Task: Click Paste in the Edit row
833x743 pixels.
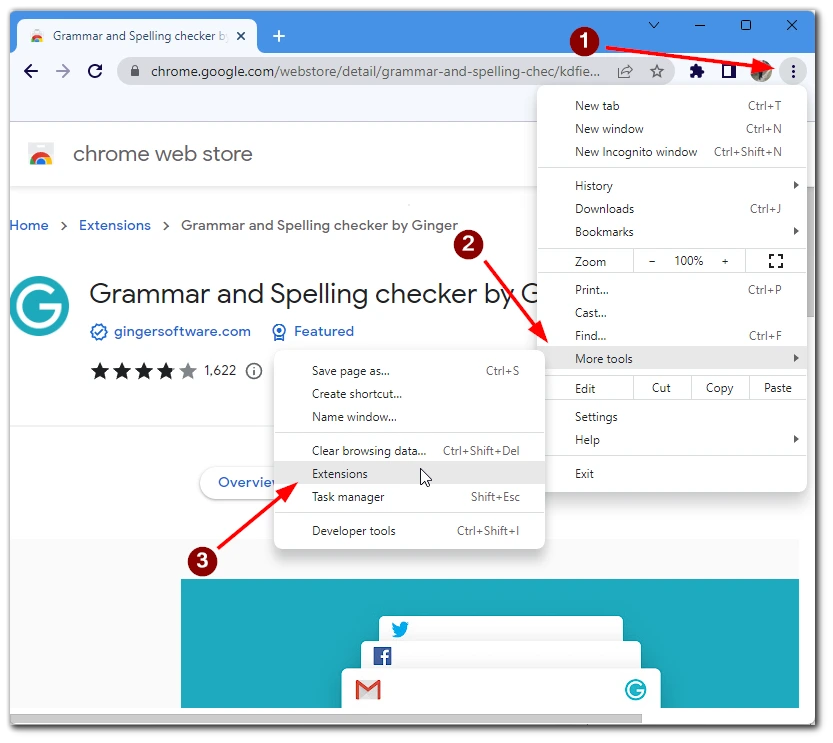Action: pos(778,388)
